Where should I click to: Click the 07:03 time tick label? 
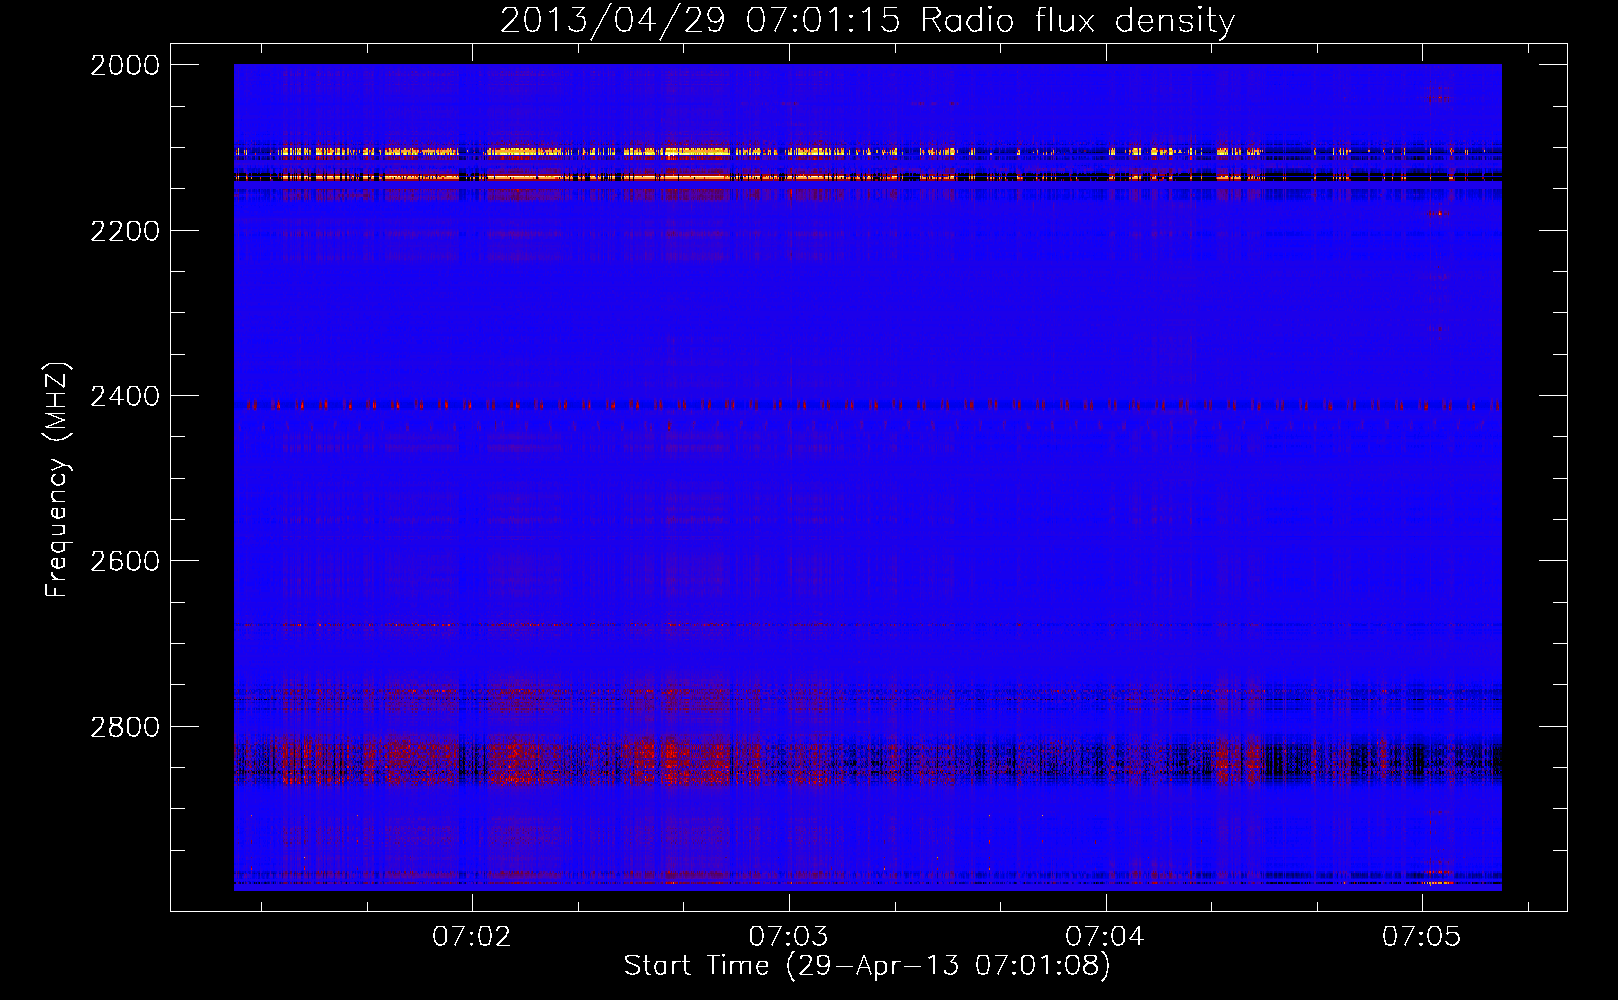click(x=788, y=936)
